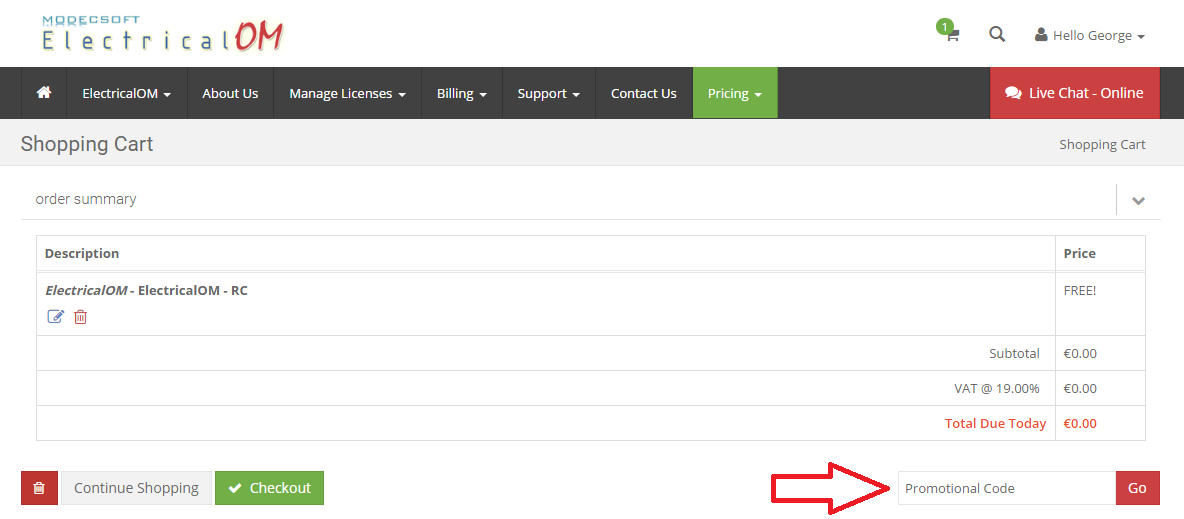Empty the cart with red trash button
1184x519 pixels.
[39, 488]
